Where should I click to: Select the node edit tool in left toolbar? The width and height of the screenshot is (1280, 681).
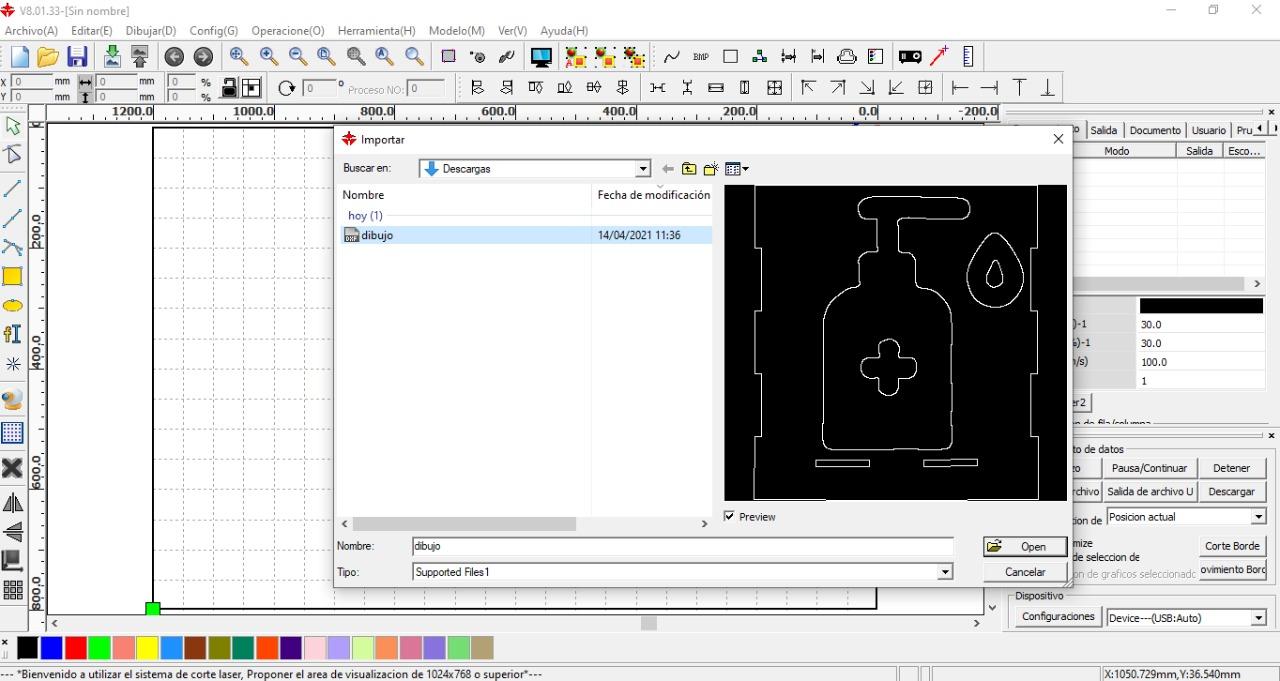coord(13,154)
